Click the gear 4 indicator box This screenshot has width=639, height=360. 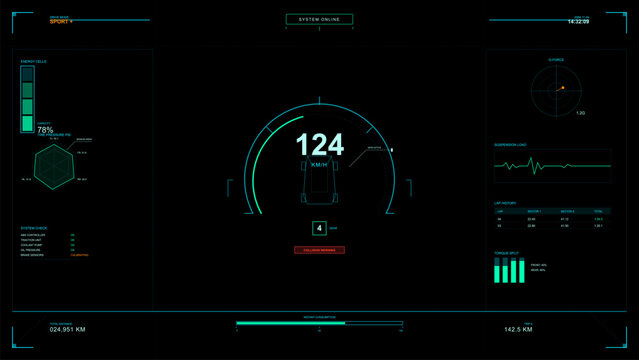(x=319, y=228)
